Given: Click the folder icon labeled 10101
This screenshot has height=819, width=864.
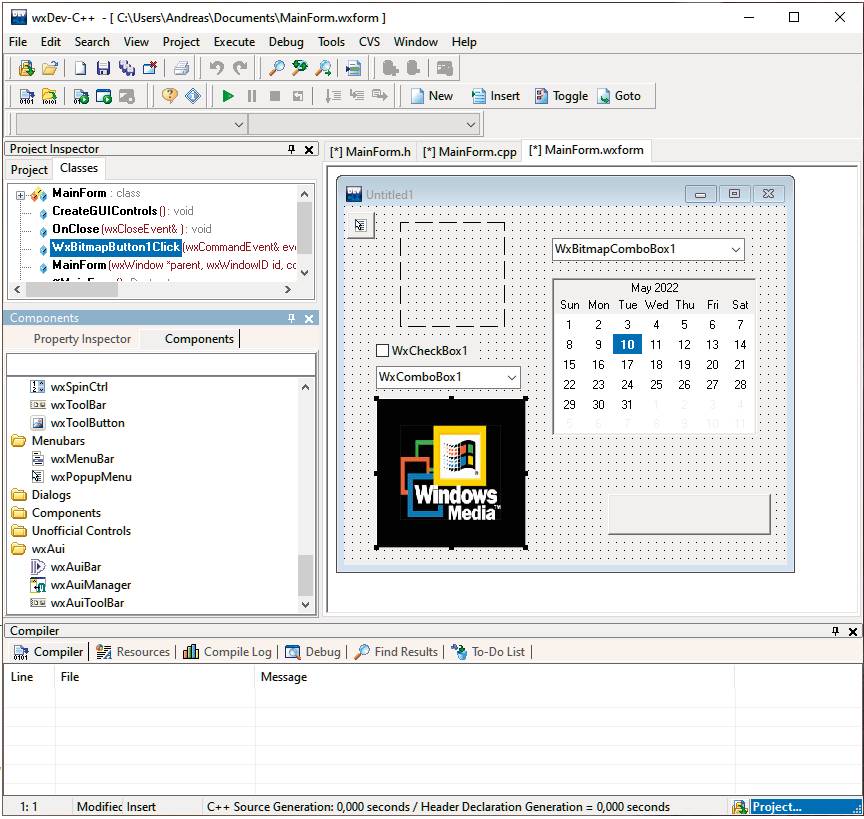Looking at the screenshot, I should pyautogui.click(x=50, y=96).
